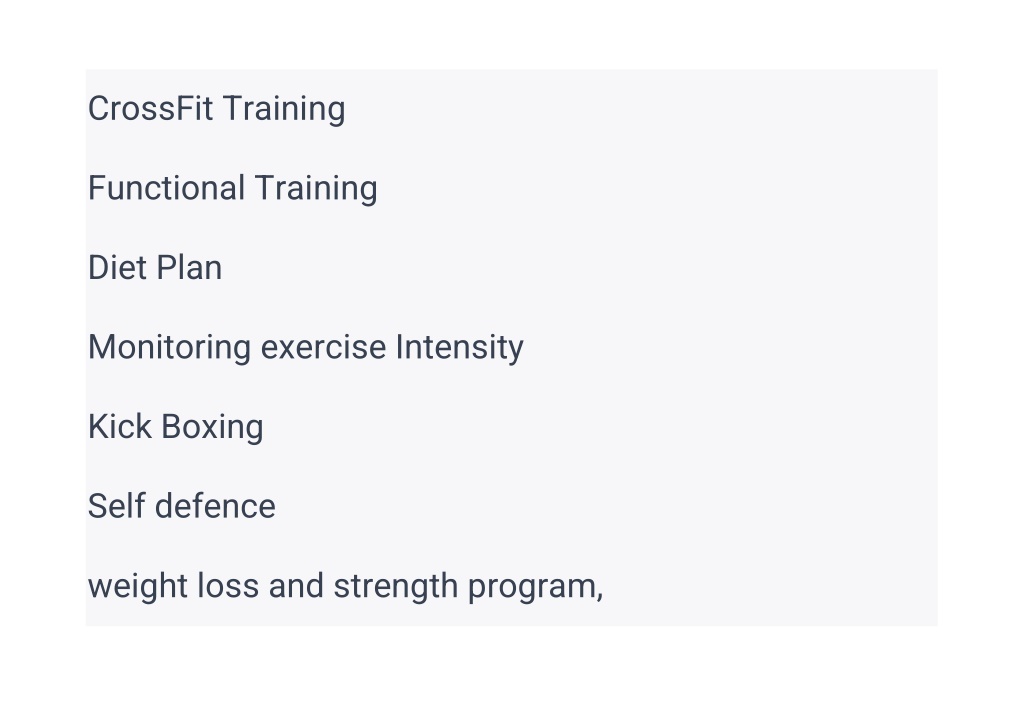Click the word exercise

click(x=323, y=347)
